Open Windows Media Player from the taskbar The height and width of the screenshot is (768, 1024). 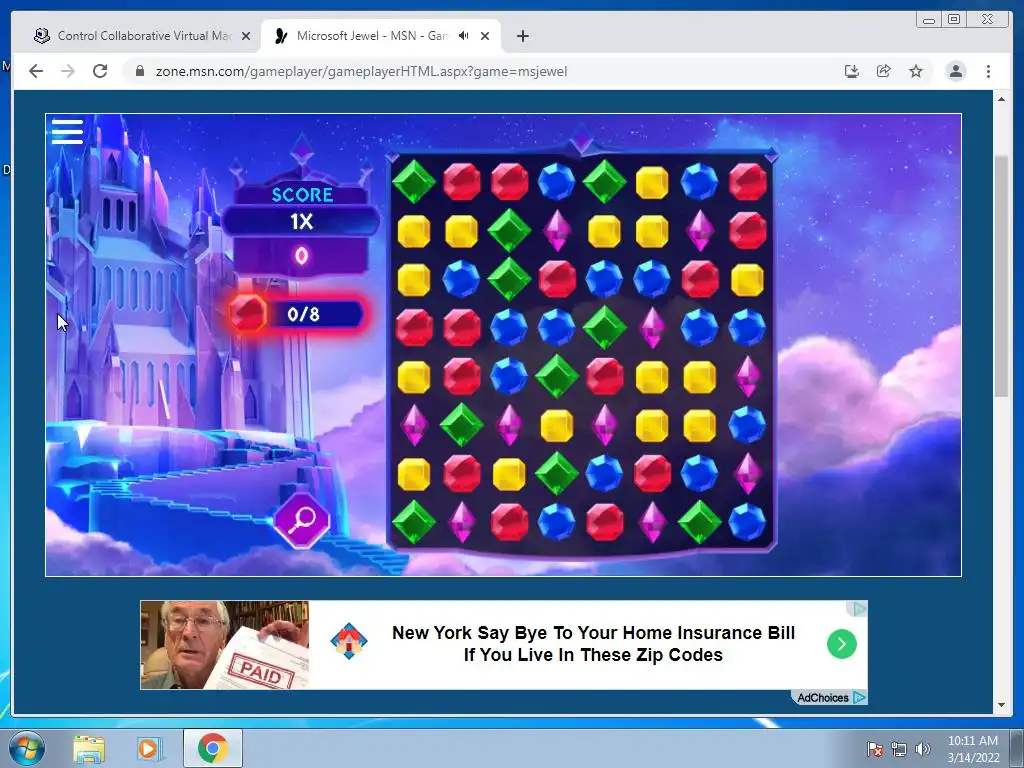(149, 749)
